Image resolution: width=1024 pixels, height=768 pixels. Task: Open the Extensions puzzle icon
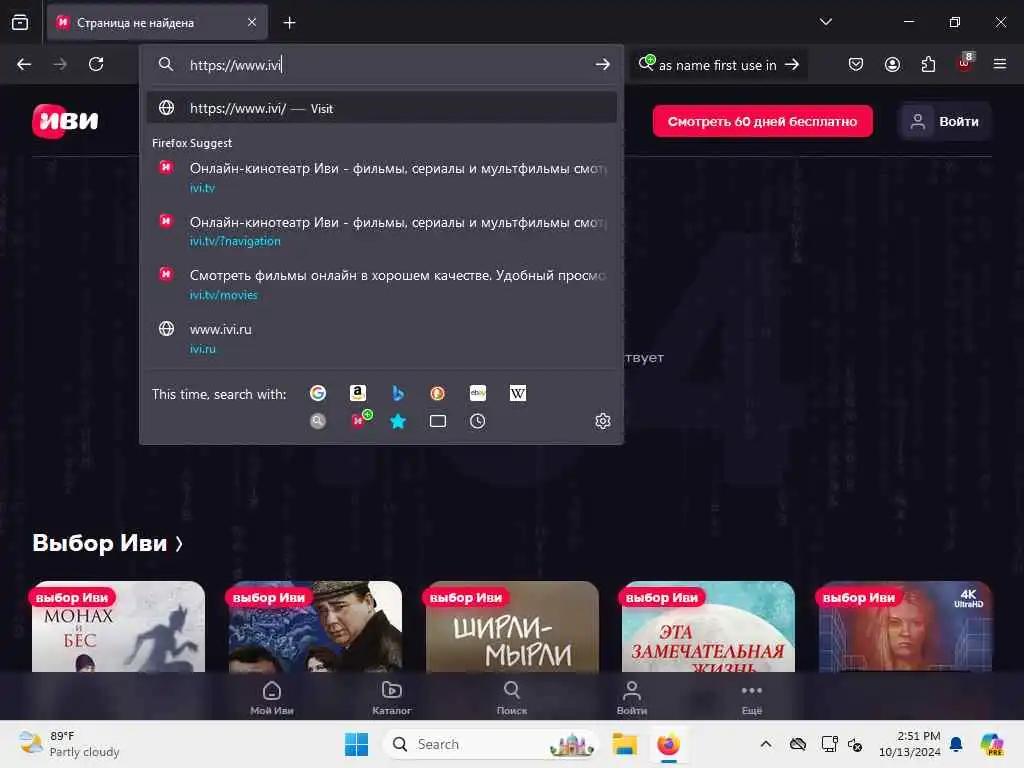point(928,64)
